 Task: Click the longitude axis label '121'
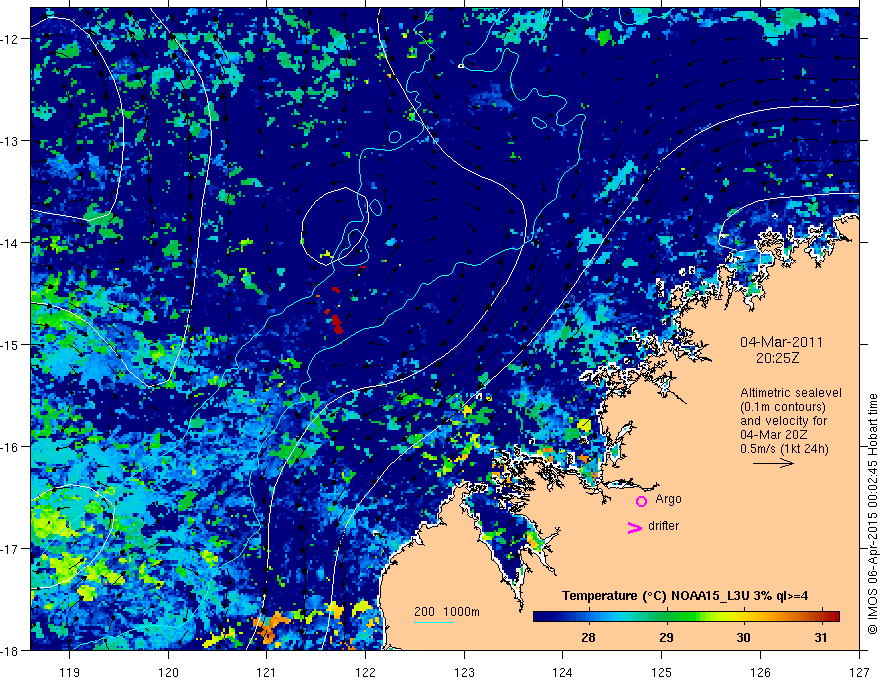[267, 672]
